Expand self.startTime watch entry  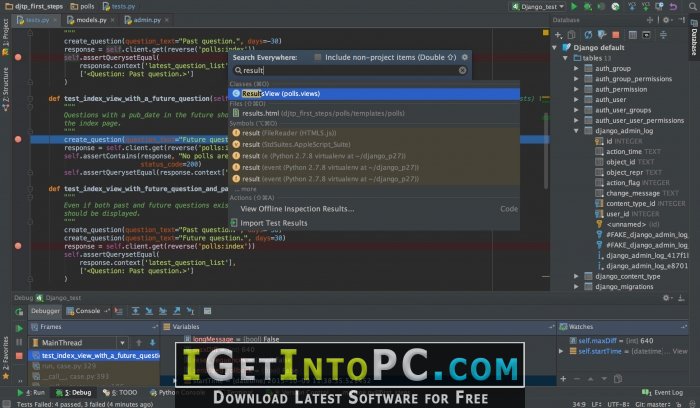point(561,351)
